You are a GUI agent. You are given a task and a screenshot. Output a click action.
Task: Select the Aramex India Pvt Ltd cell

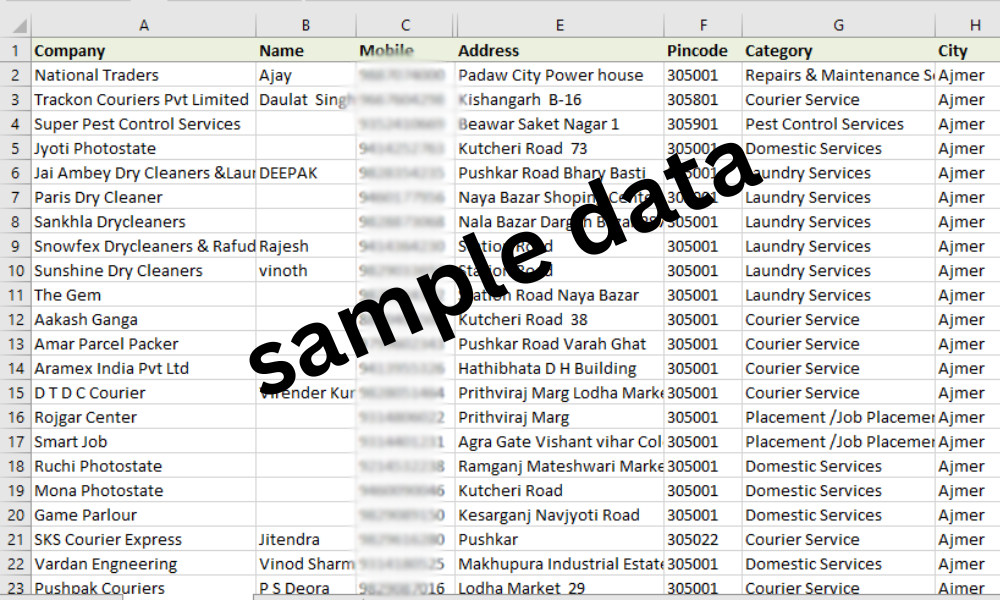click(x=143, y=369)
